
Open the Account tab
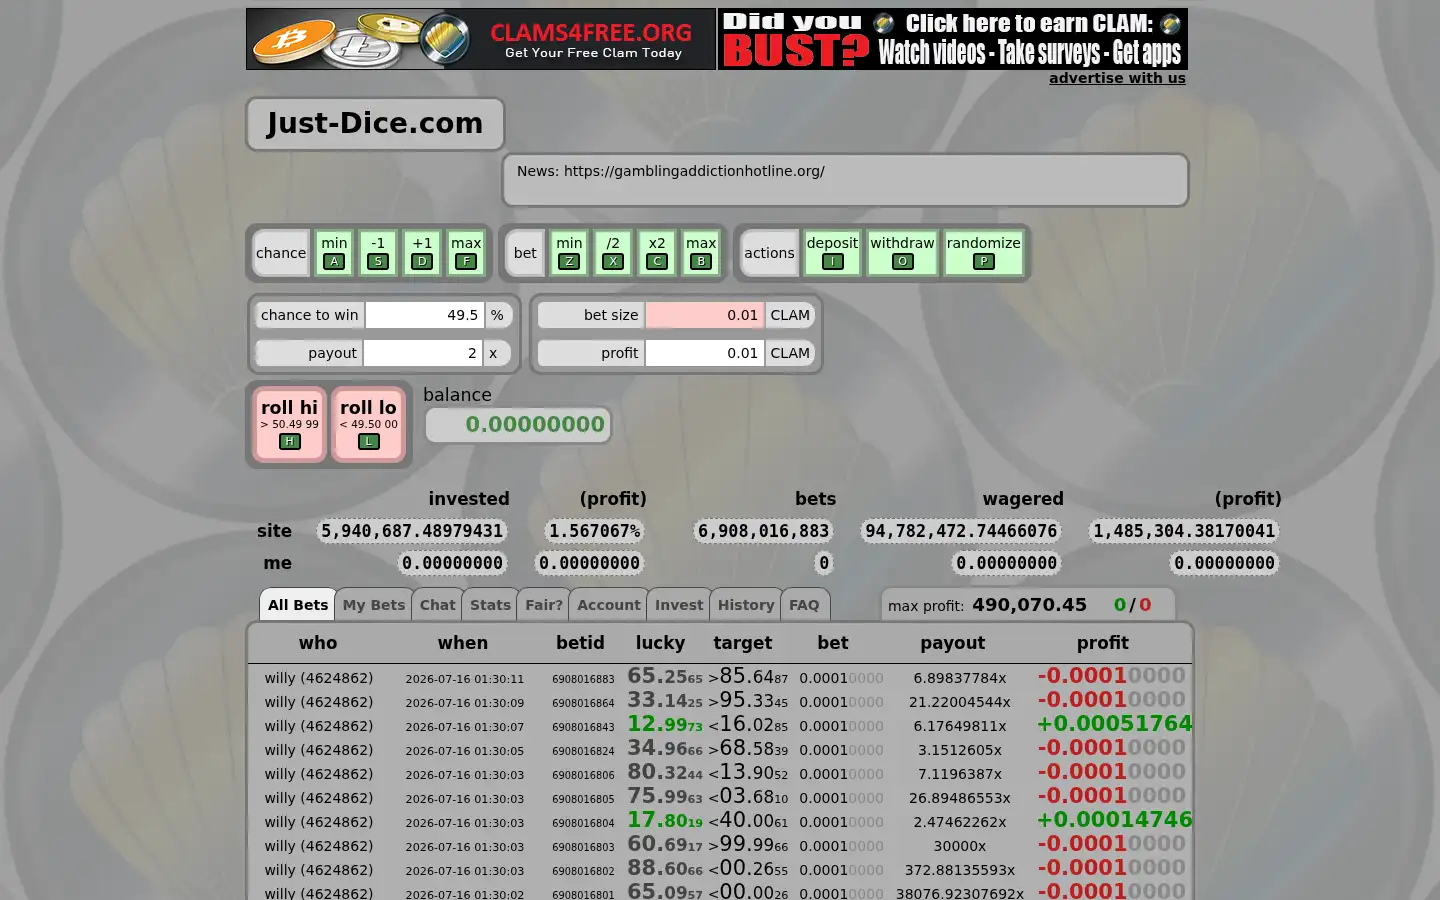pos(609,605)
